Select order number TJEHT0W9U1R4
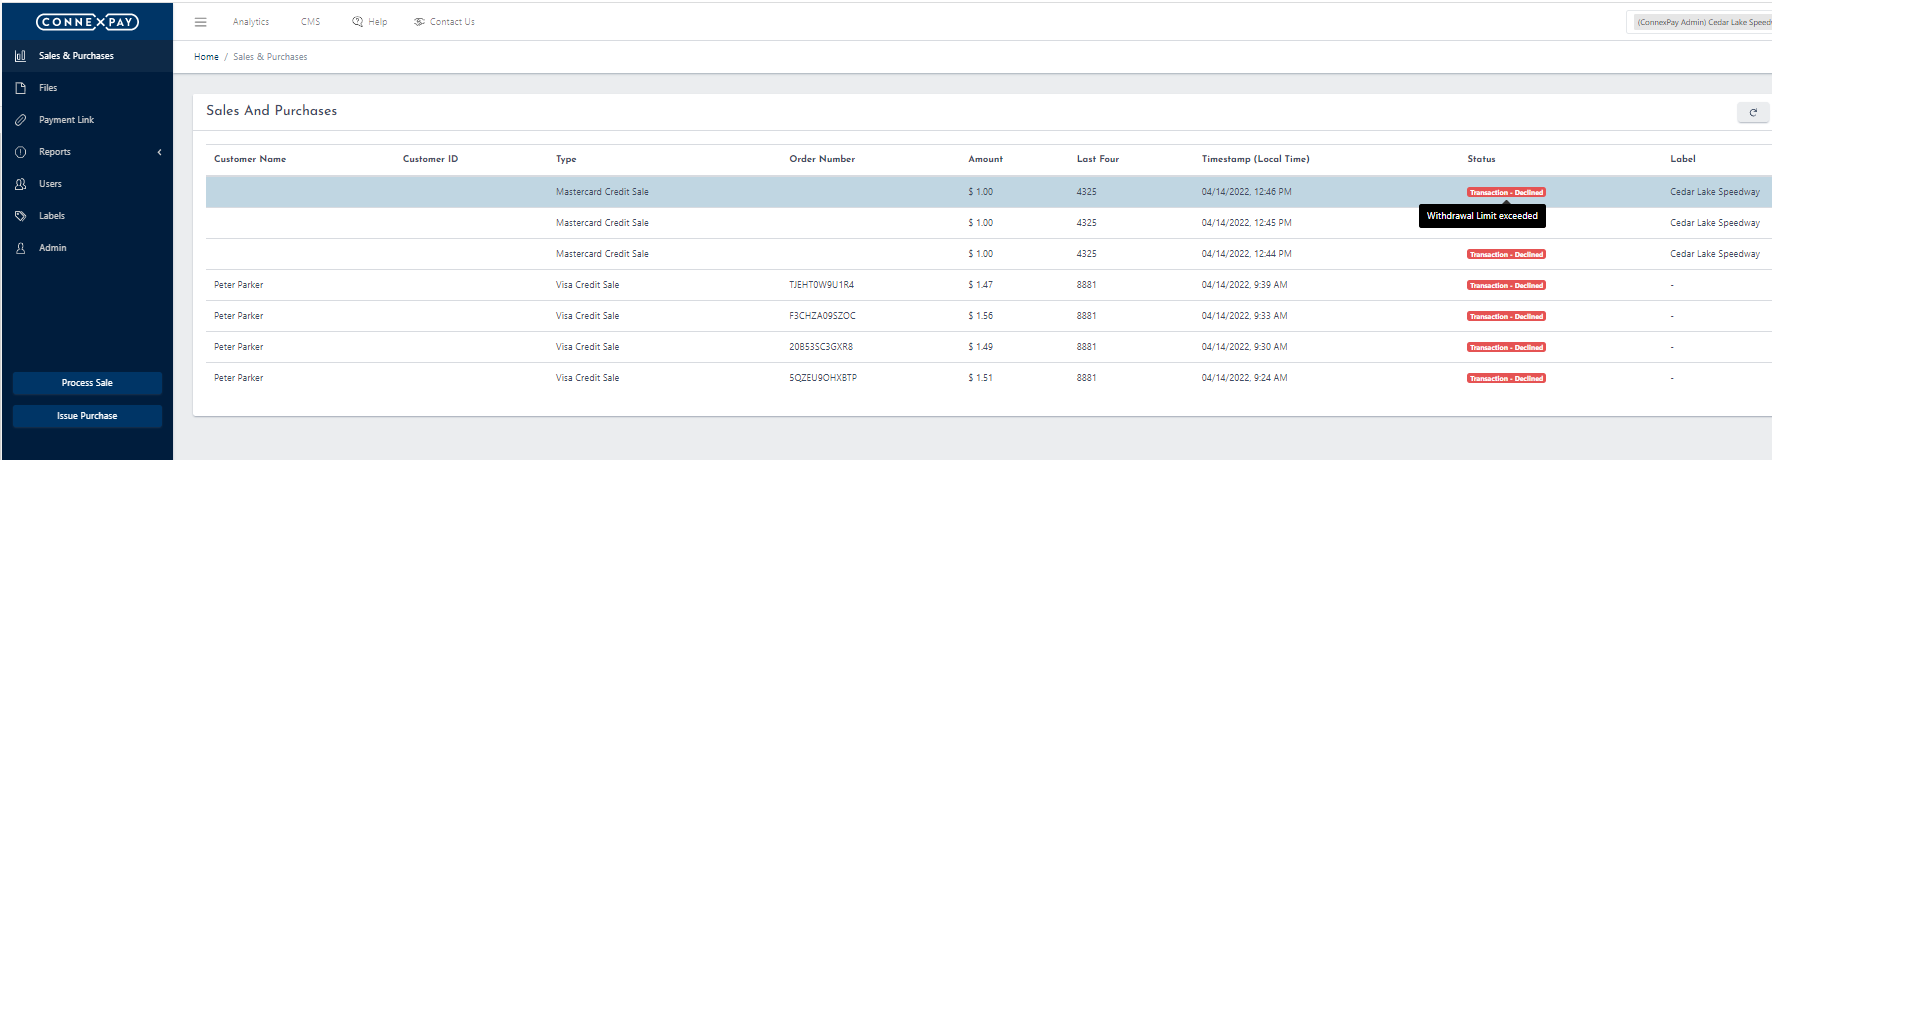 (822, 285)
